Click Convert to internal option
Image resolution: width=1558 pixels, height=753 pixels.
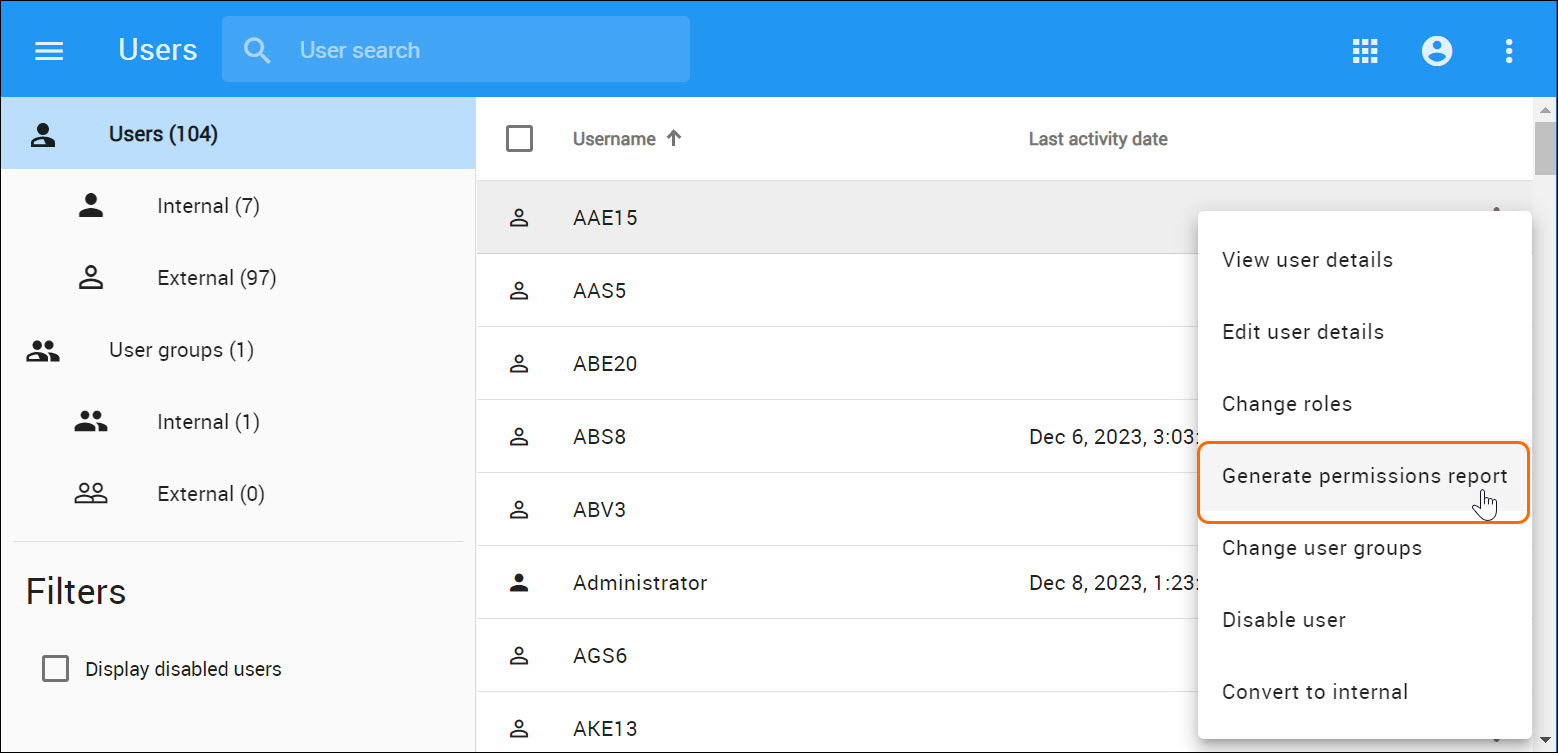(1315, 692)
